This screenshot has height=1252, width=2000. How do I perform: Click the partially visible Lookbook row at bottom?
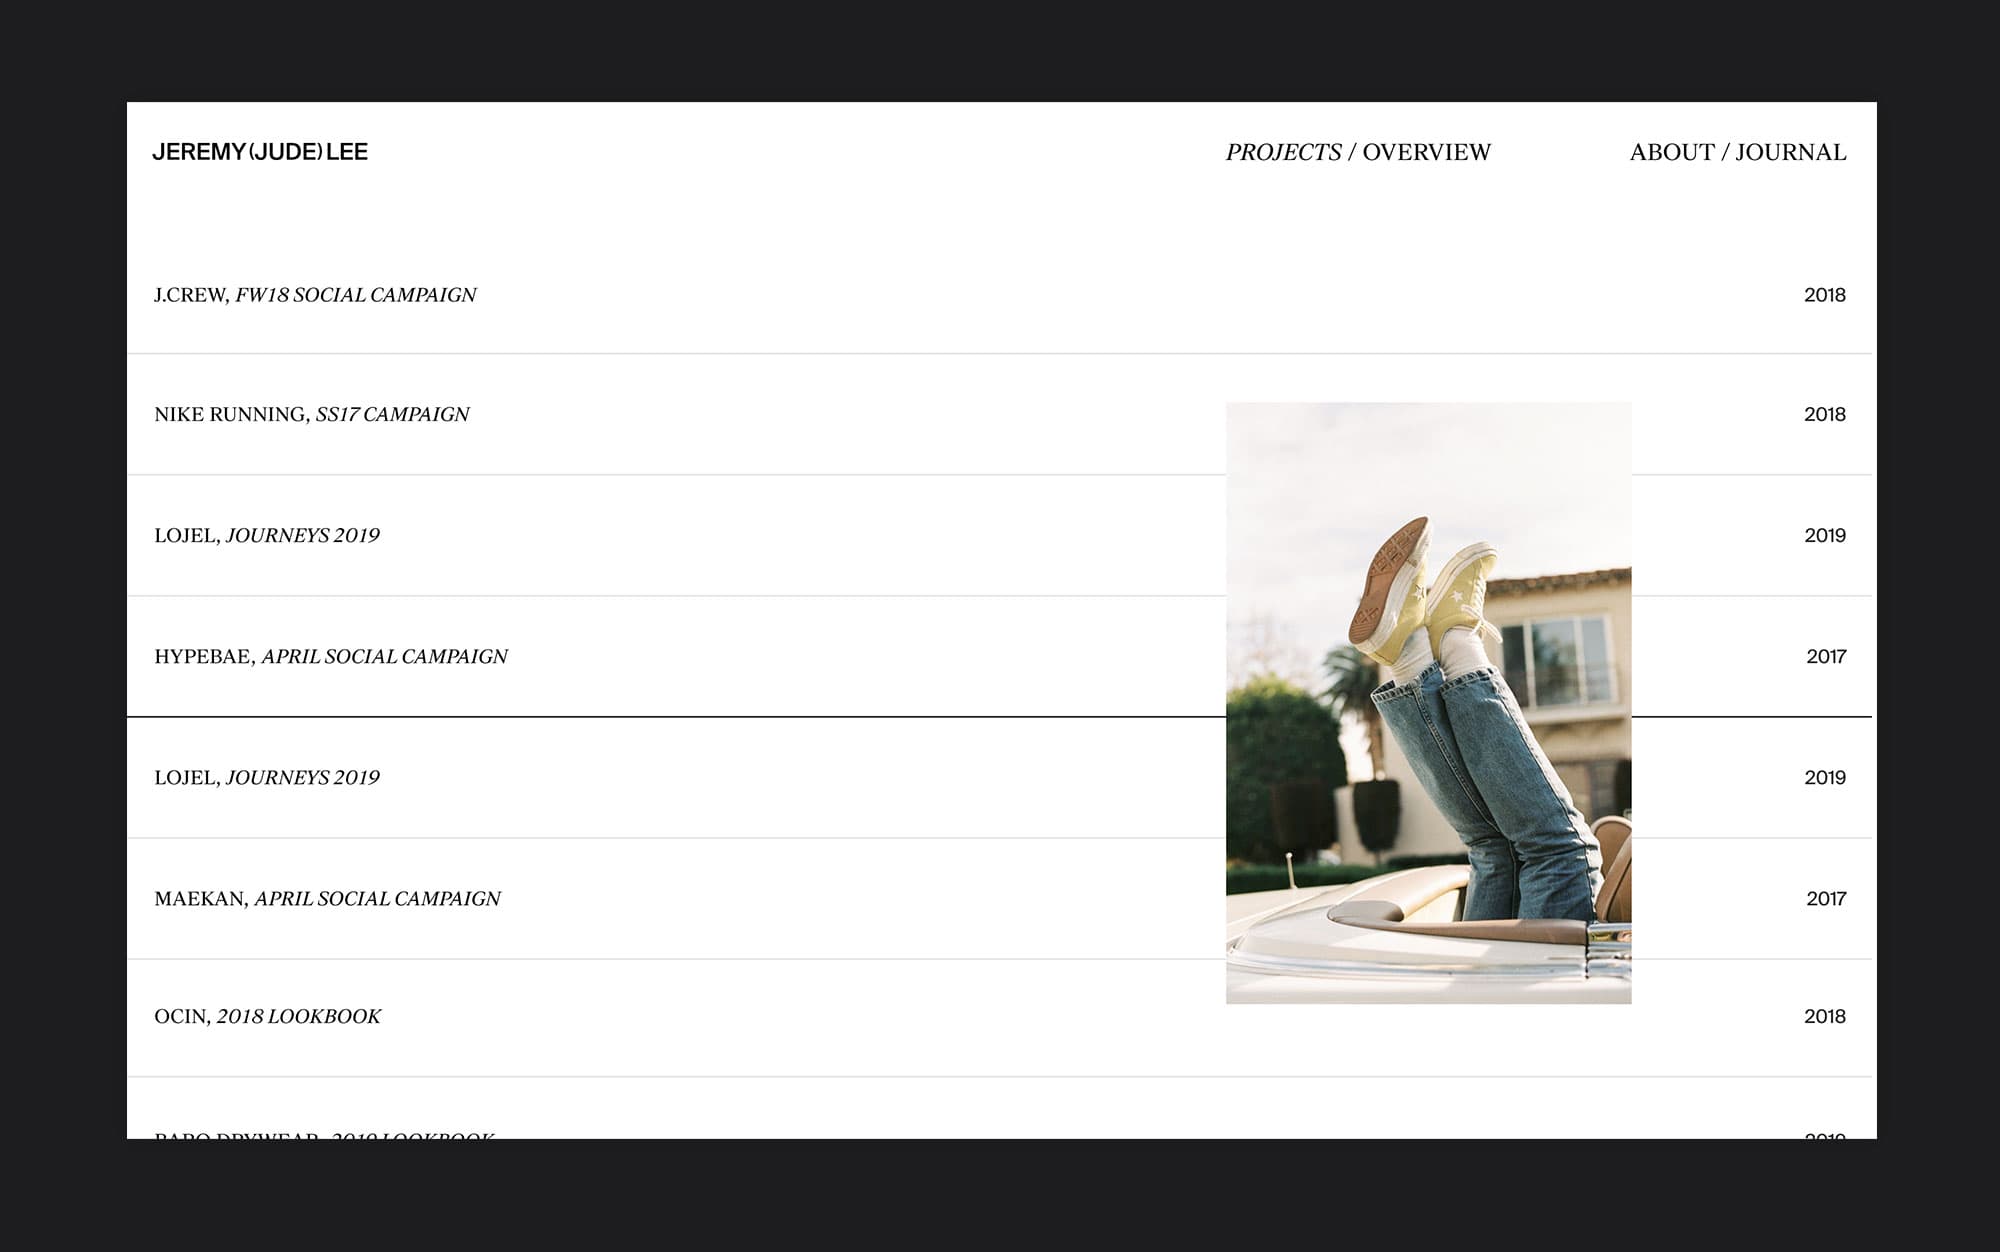324,1134
